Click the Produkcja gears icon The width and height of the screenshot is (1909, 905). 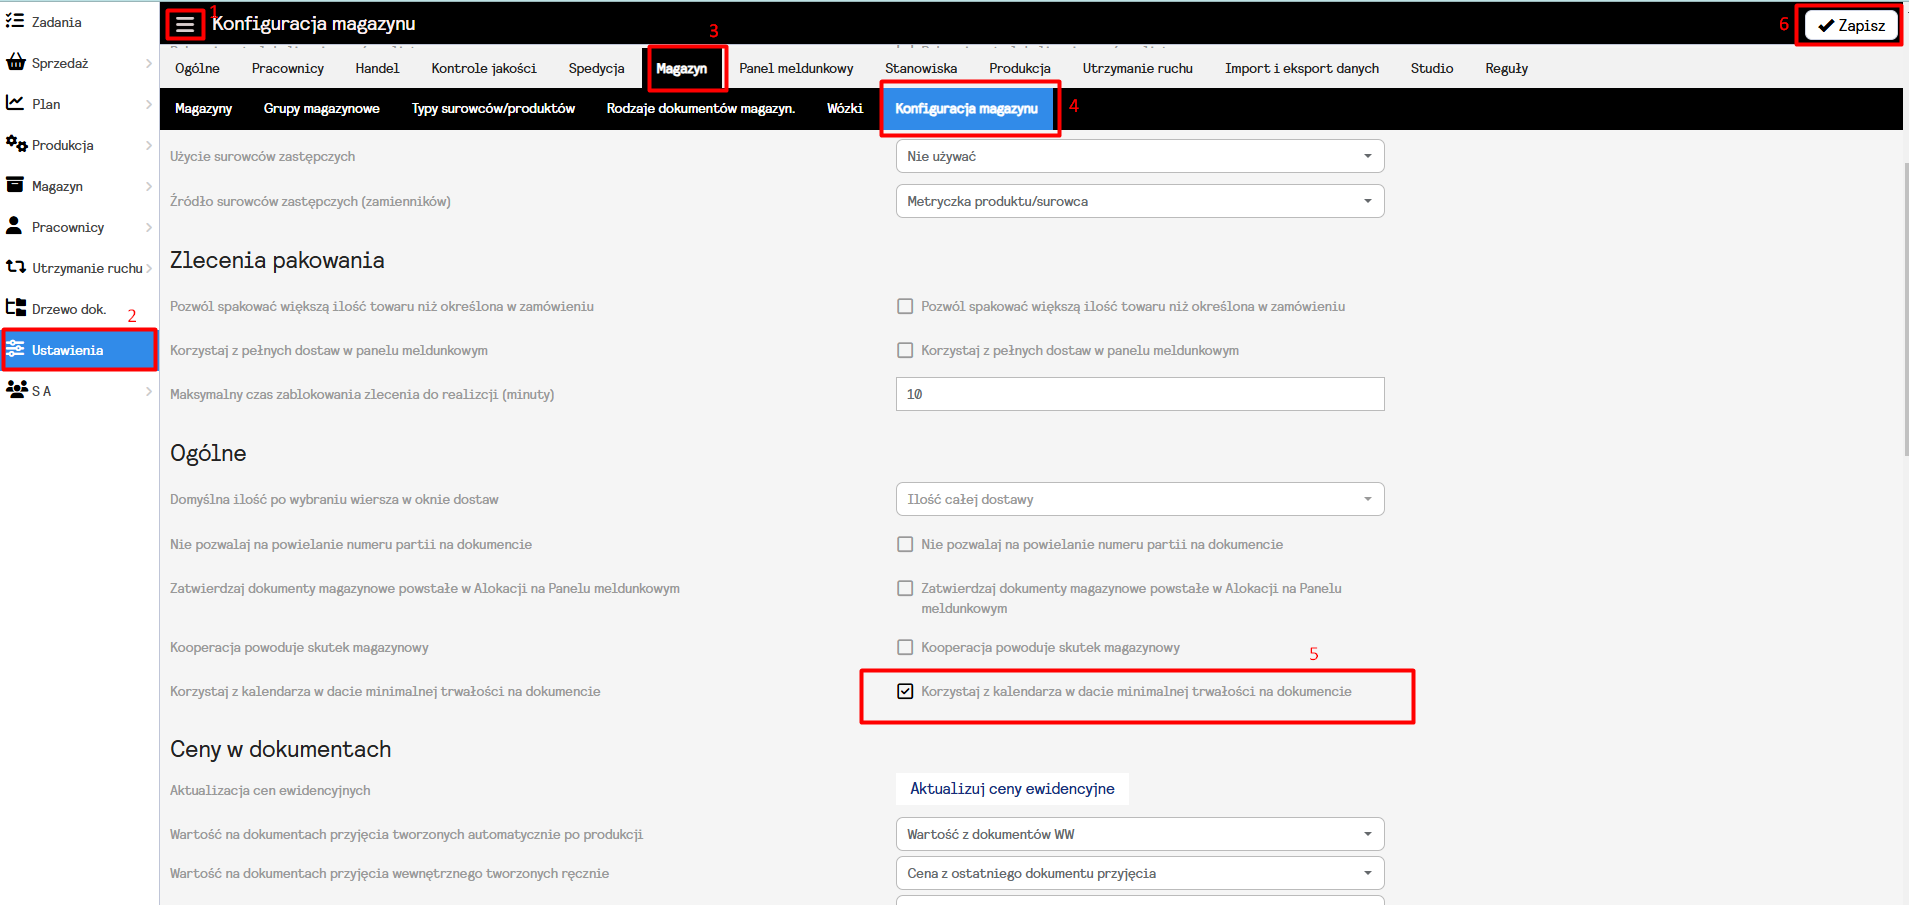pos(16,144)
